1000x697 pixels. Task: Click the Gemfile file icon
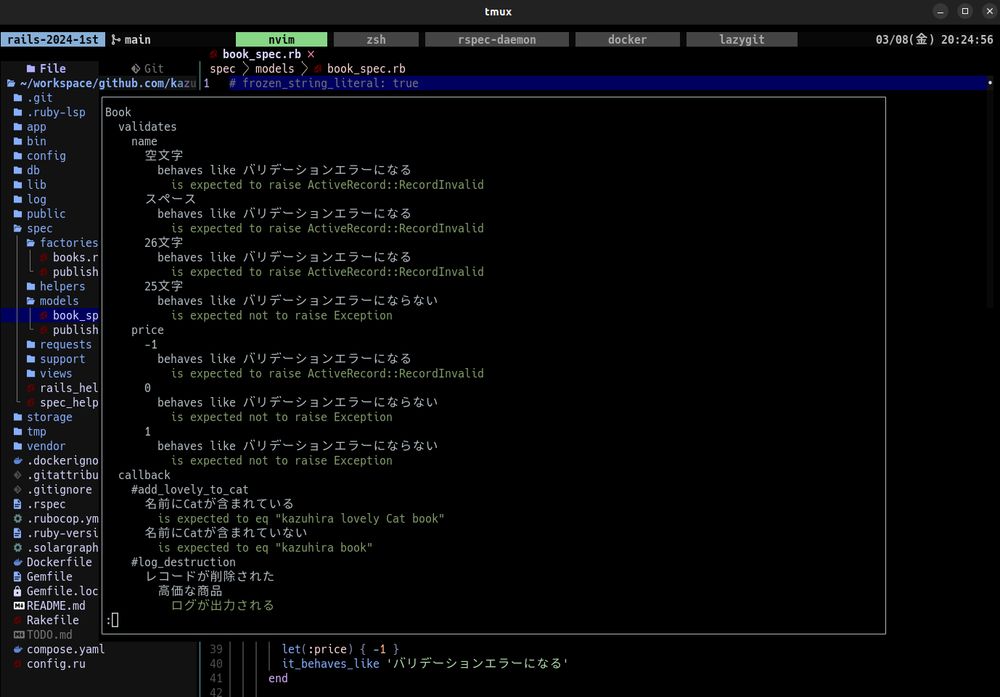[x=18, y=577]
